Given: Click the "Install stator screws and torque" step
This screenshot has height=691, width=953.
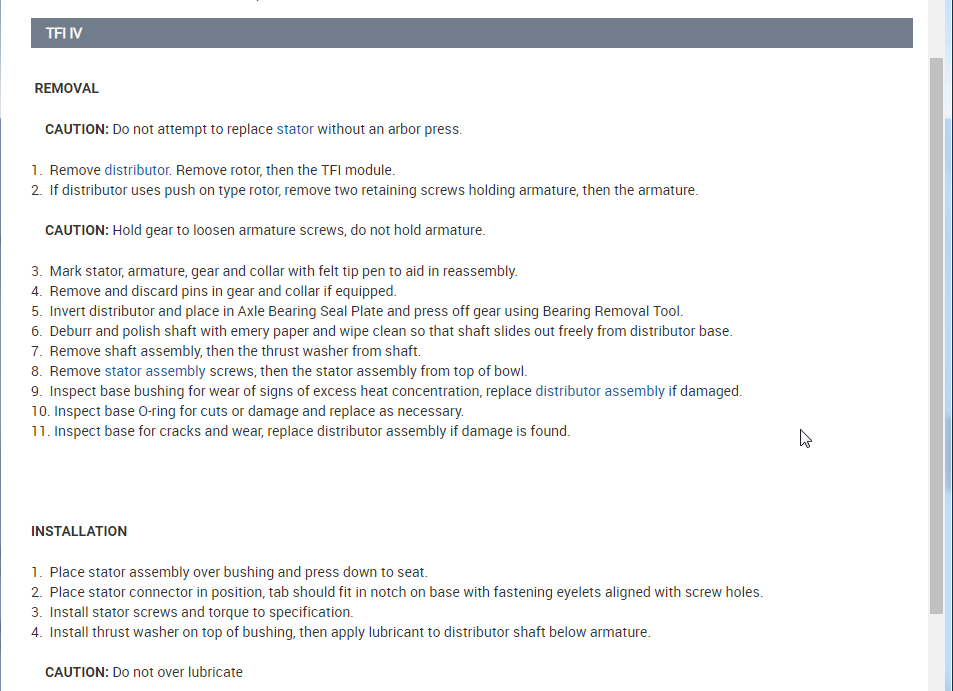Looking at the screenshot, I should coord(201,612).
